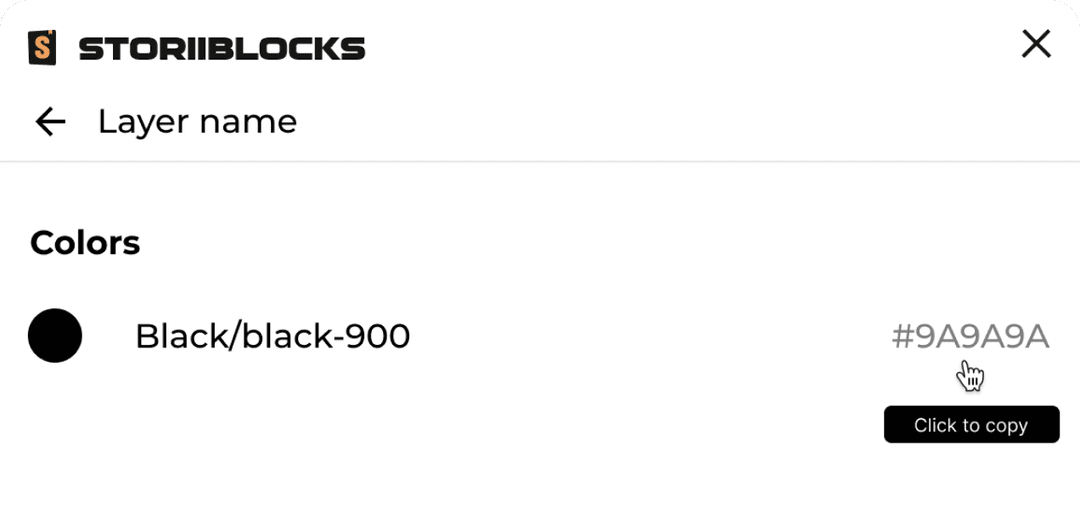
Task: Select the Black/black-900 color row label
Action: tap(272, 336)
